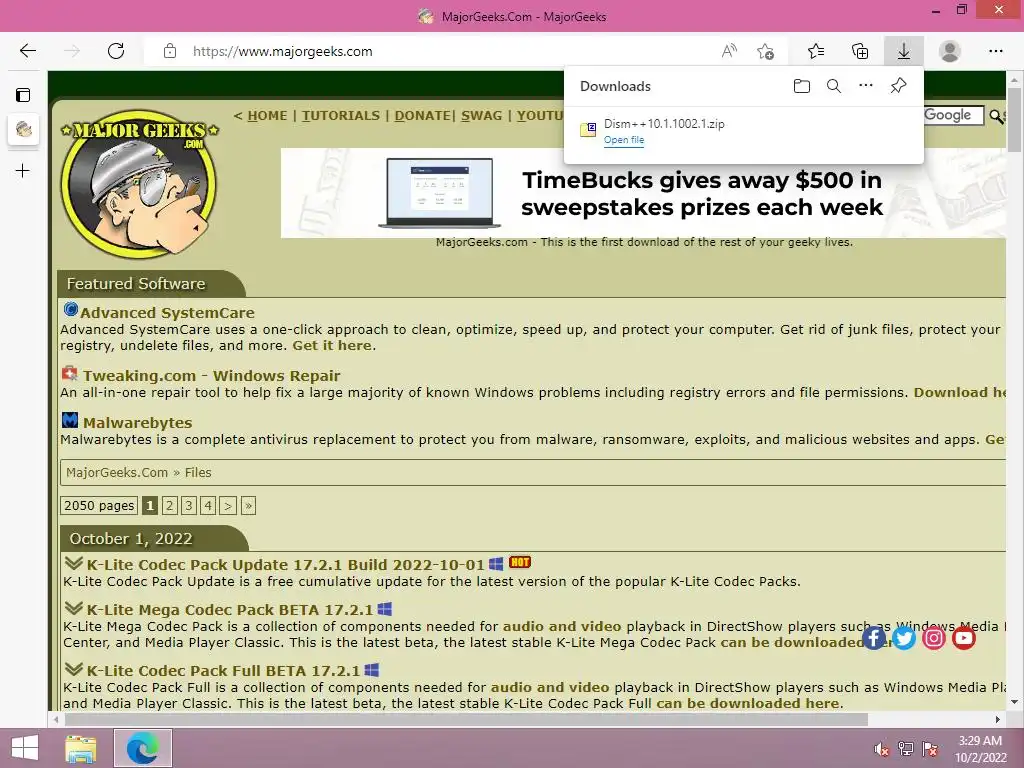Click Open file under Dism++ download

point(624,140)
